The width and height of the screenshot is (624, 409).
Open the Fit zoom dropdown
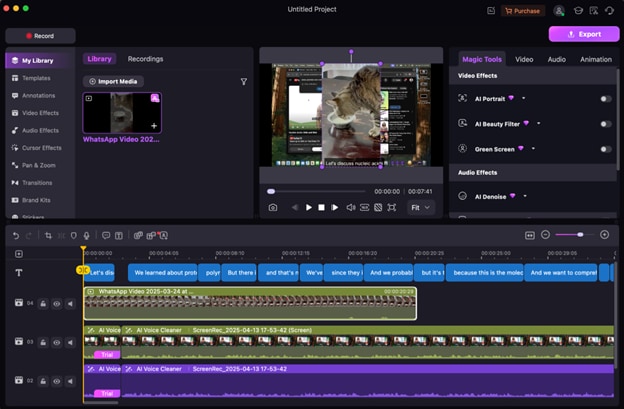tap(421, 208)
